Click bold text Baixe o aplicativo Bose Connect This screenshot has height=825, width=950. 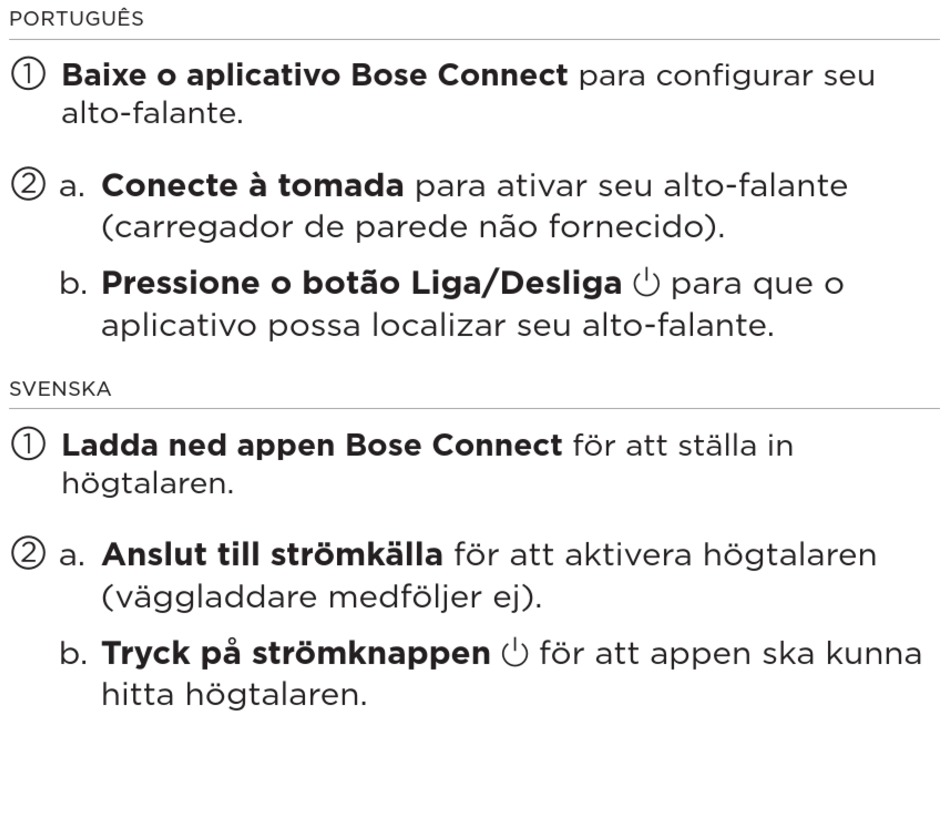(x=314, y=75)
